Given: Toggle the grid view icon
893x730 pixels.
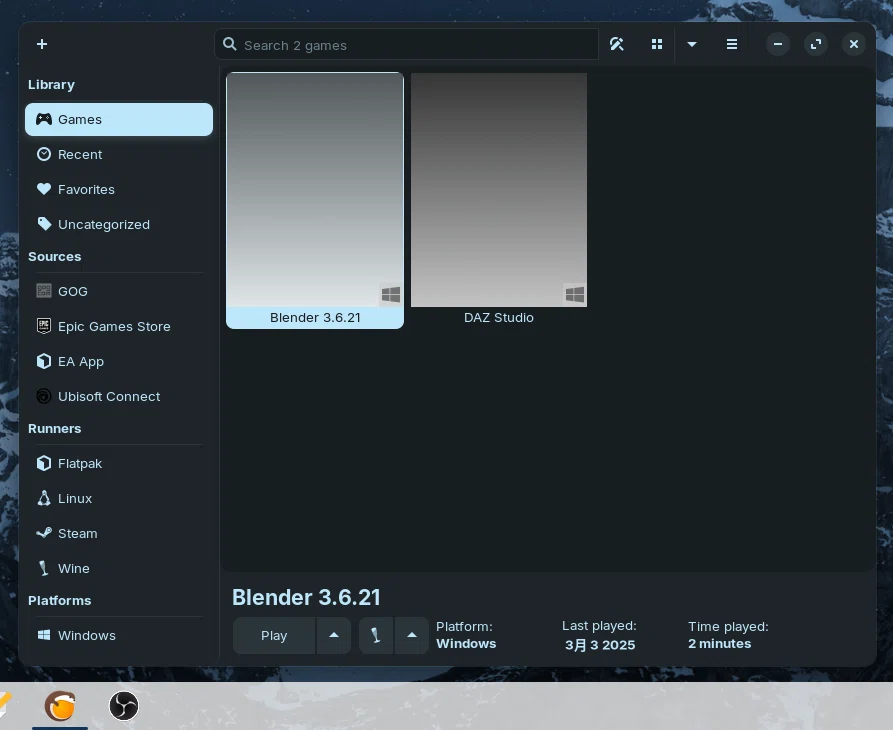Looking at the screenshot, I should coord(657,44).
